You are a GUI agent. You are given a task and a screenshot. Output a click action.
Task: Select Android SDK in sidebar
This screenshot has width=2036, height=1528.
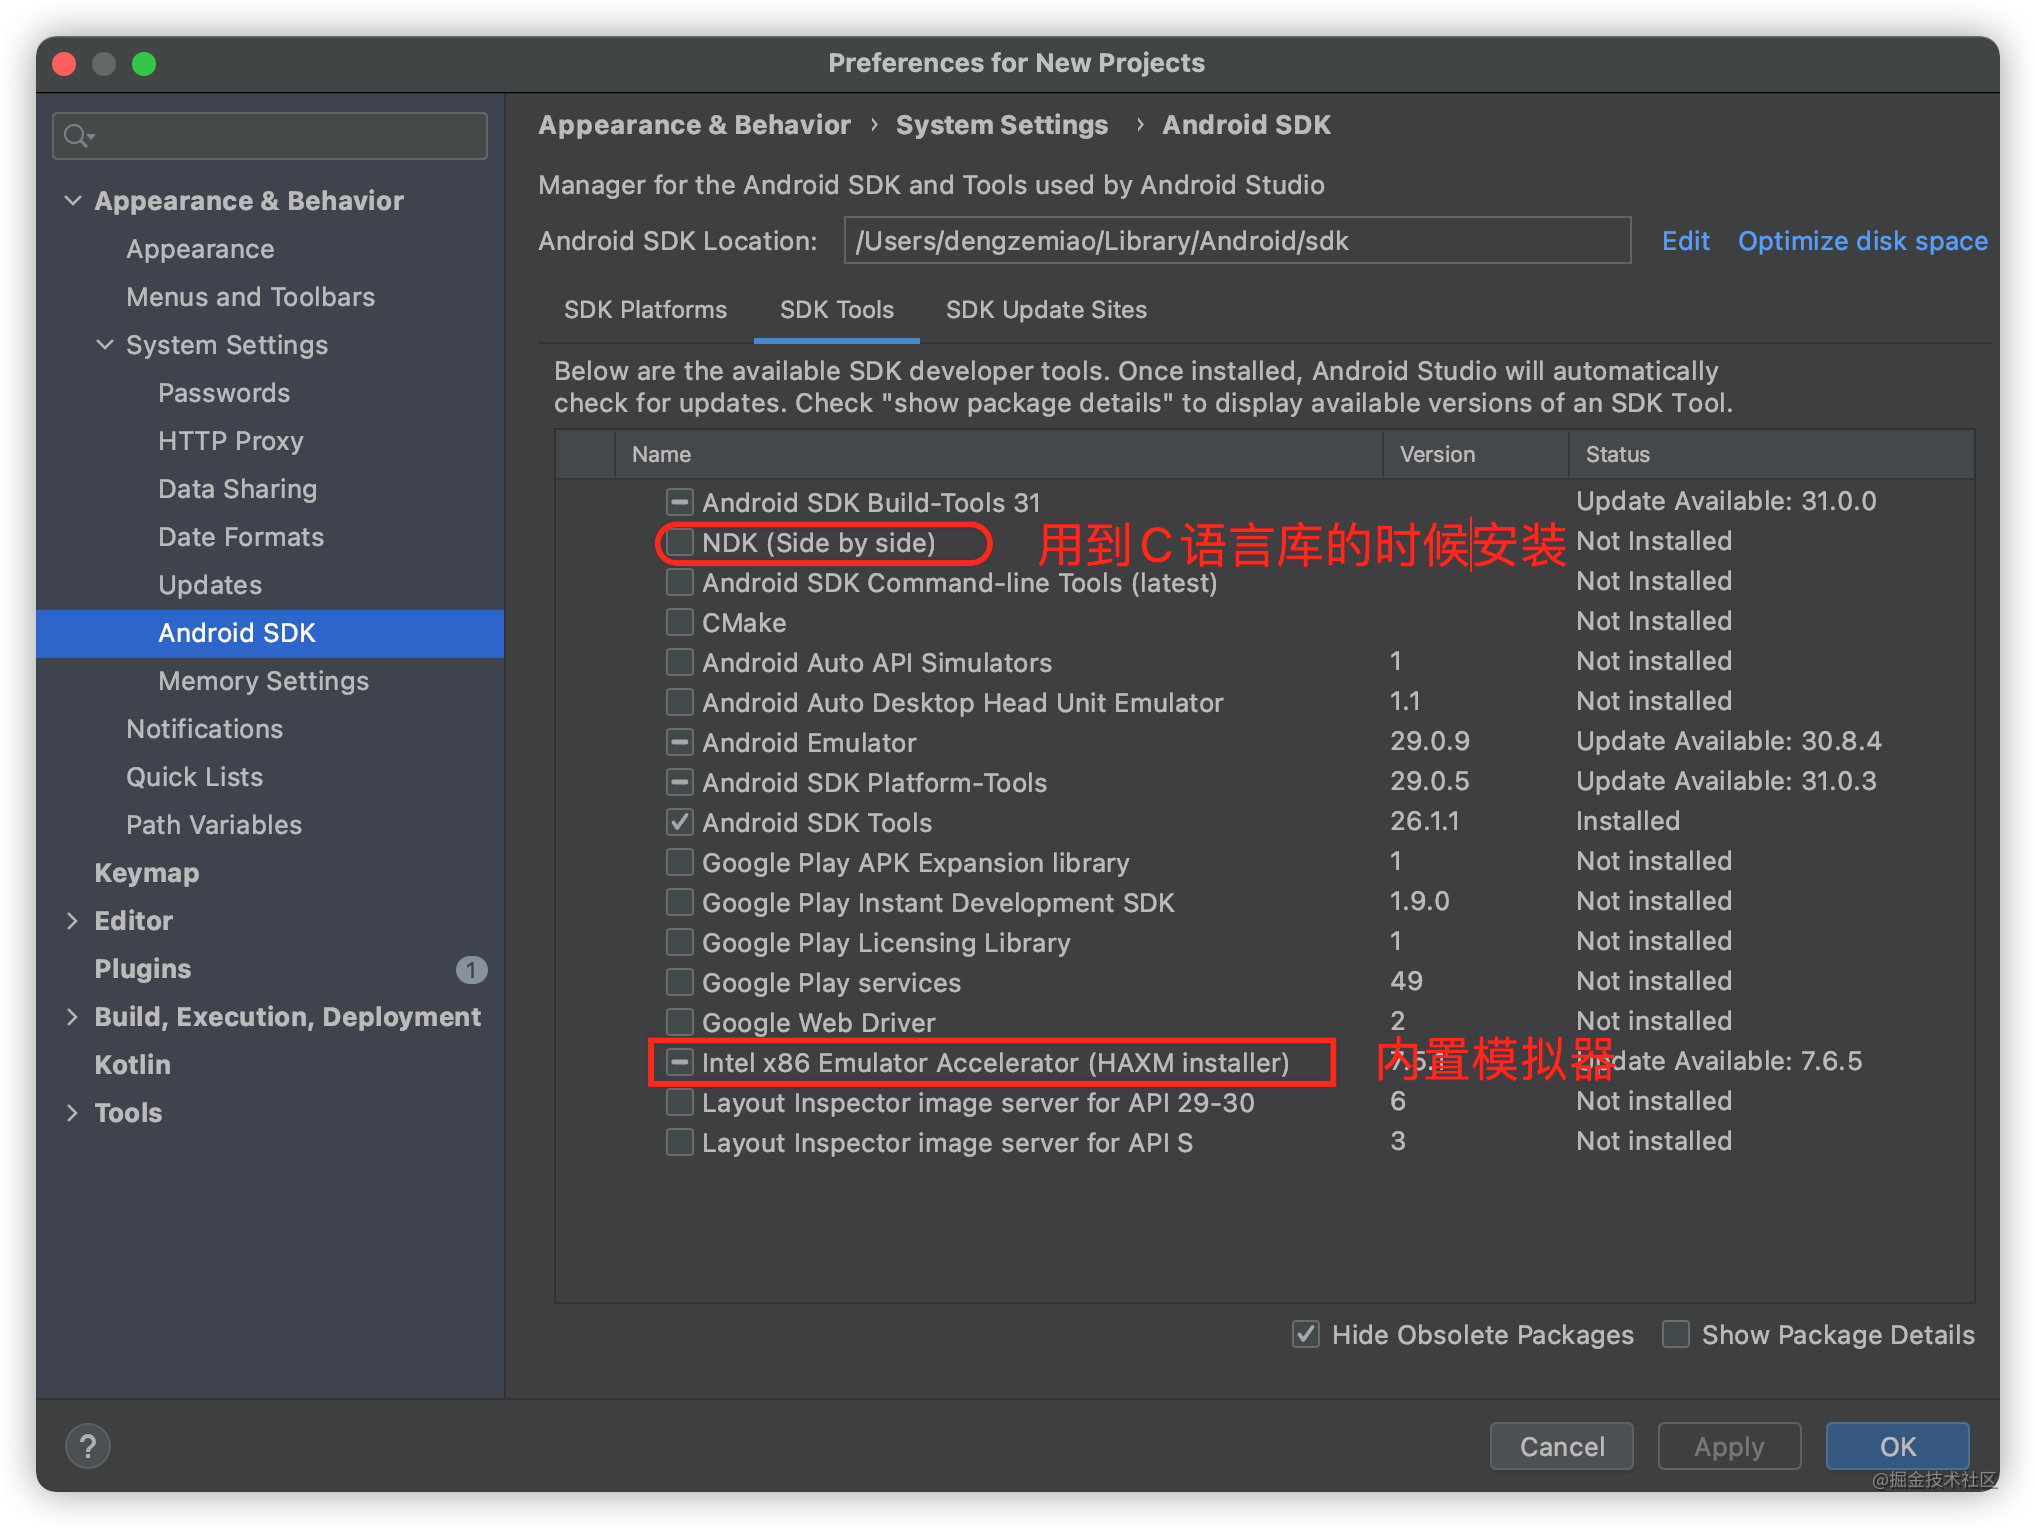pos(270,633)
